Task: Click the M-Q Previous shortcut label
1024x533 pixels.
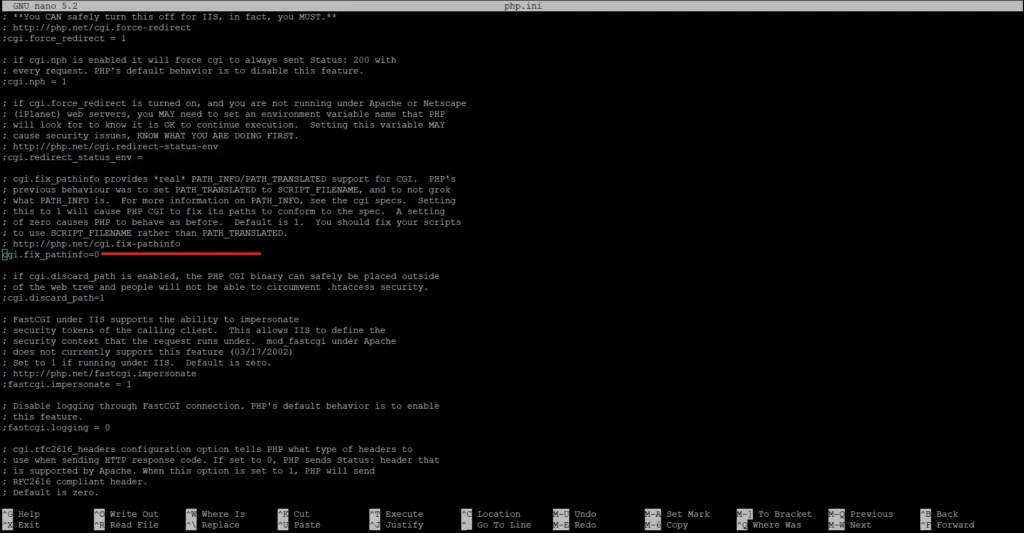Action: pyautogui.click(x=861, y=514)
